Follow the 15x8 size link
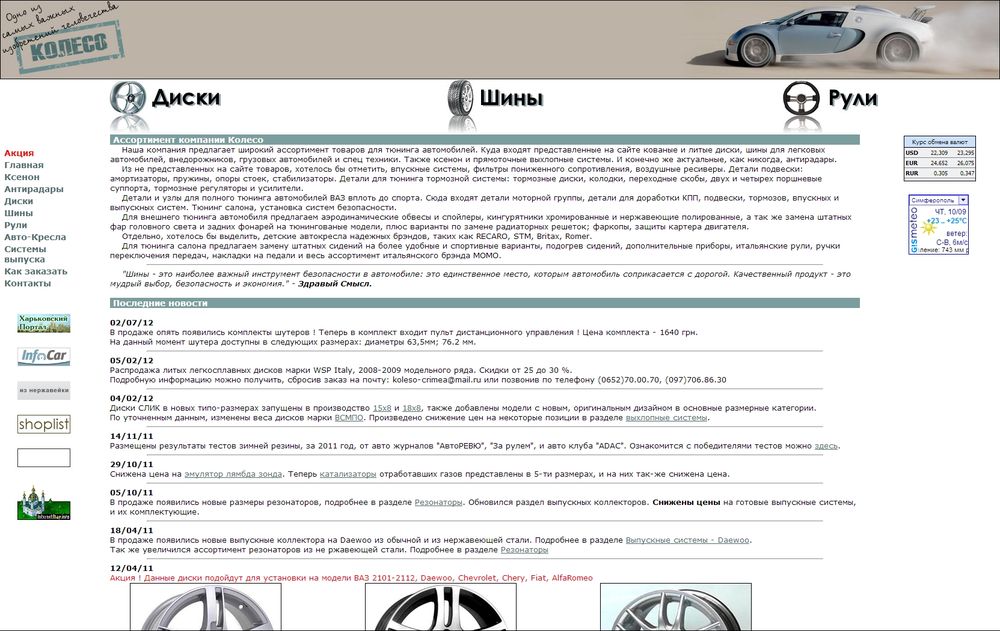Viewport: 1000px width, 631px height. point(382,408)
